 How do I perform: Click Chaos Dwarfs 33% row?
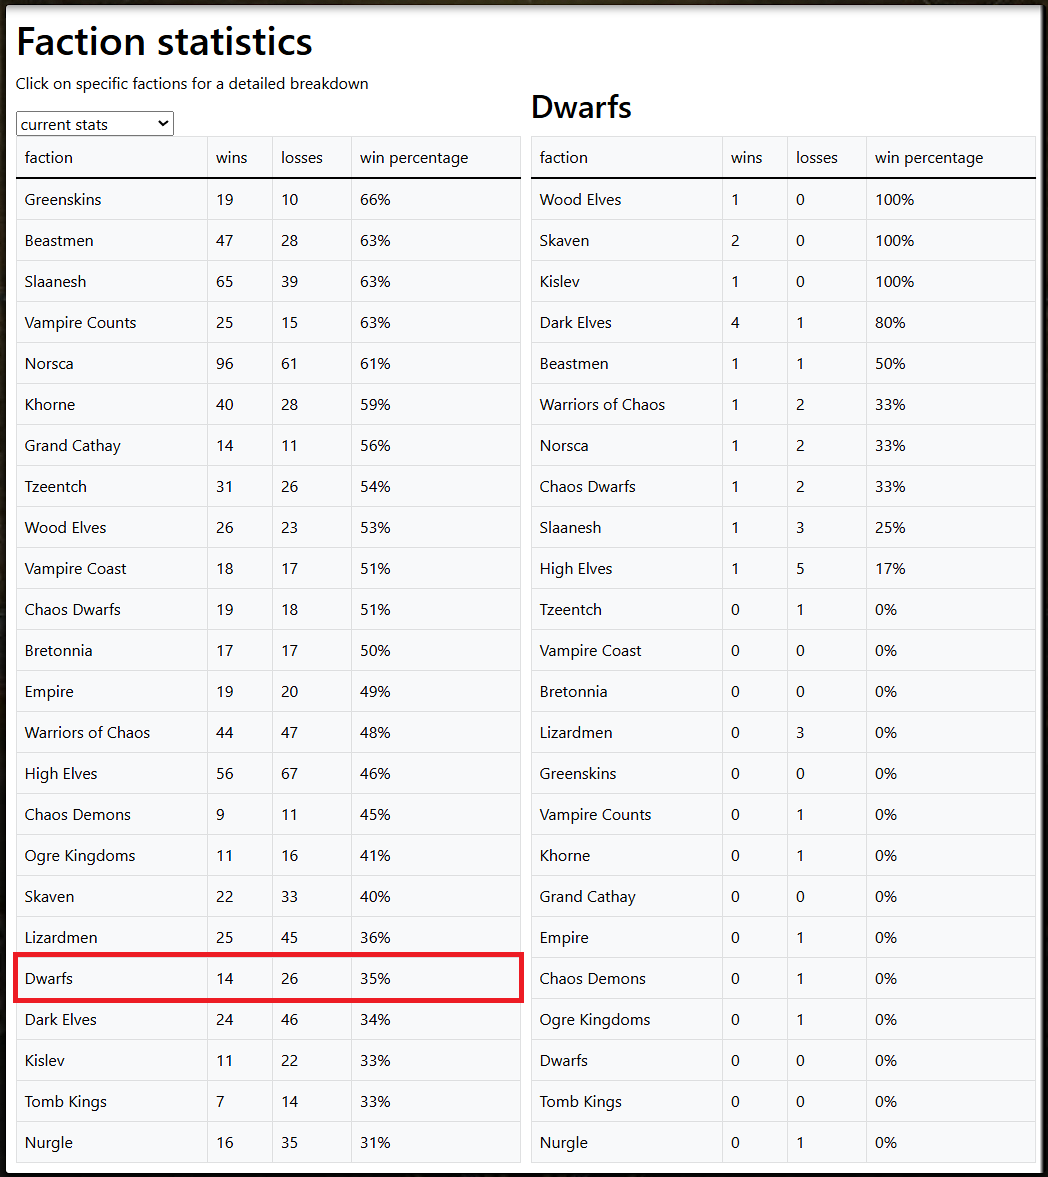pyautogui.click(x=784, y=486)
